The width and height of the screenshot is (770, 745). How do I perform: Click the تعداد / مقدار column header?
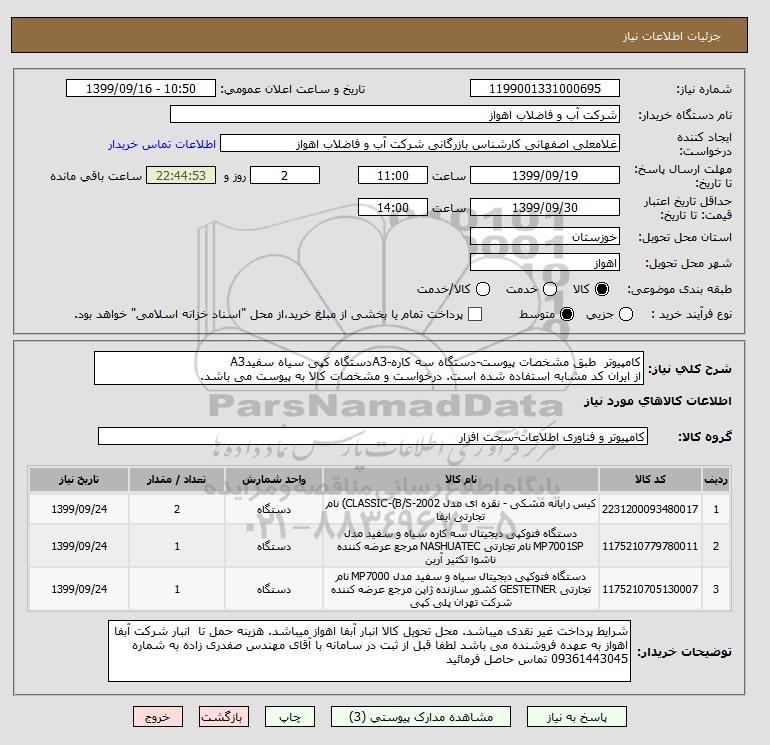pyautogui.click(x=177, y=479)
